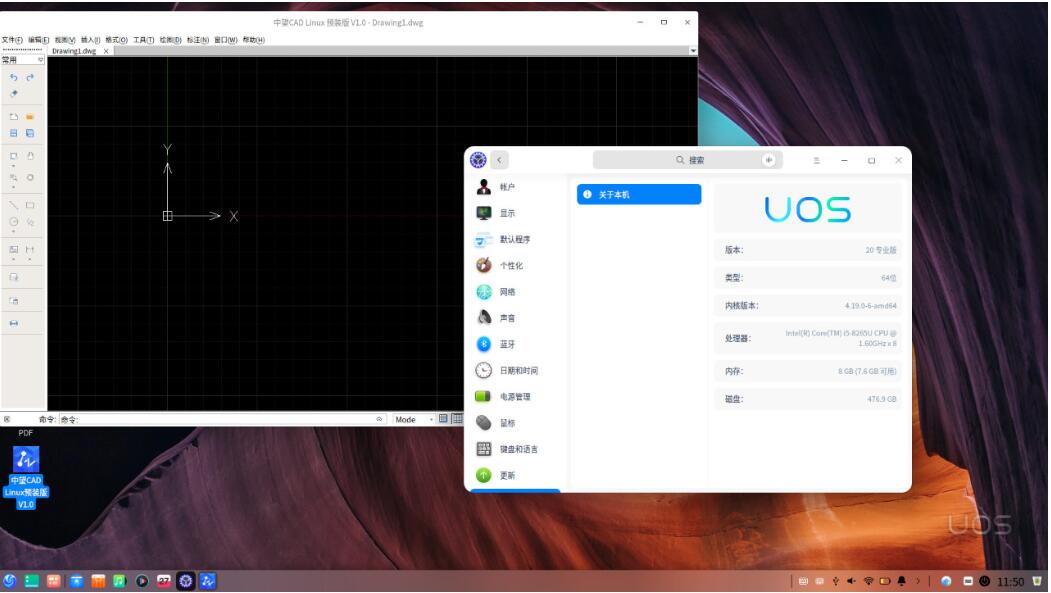Viewport: 1051px width, 593px height.
Task: Open the music app in the taskbar
Action: (119, 581)
